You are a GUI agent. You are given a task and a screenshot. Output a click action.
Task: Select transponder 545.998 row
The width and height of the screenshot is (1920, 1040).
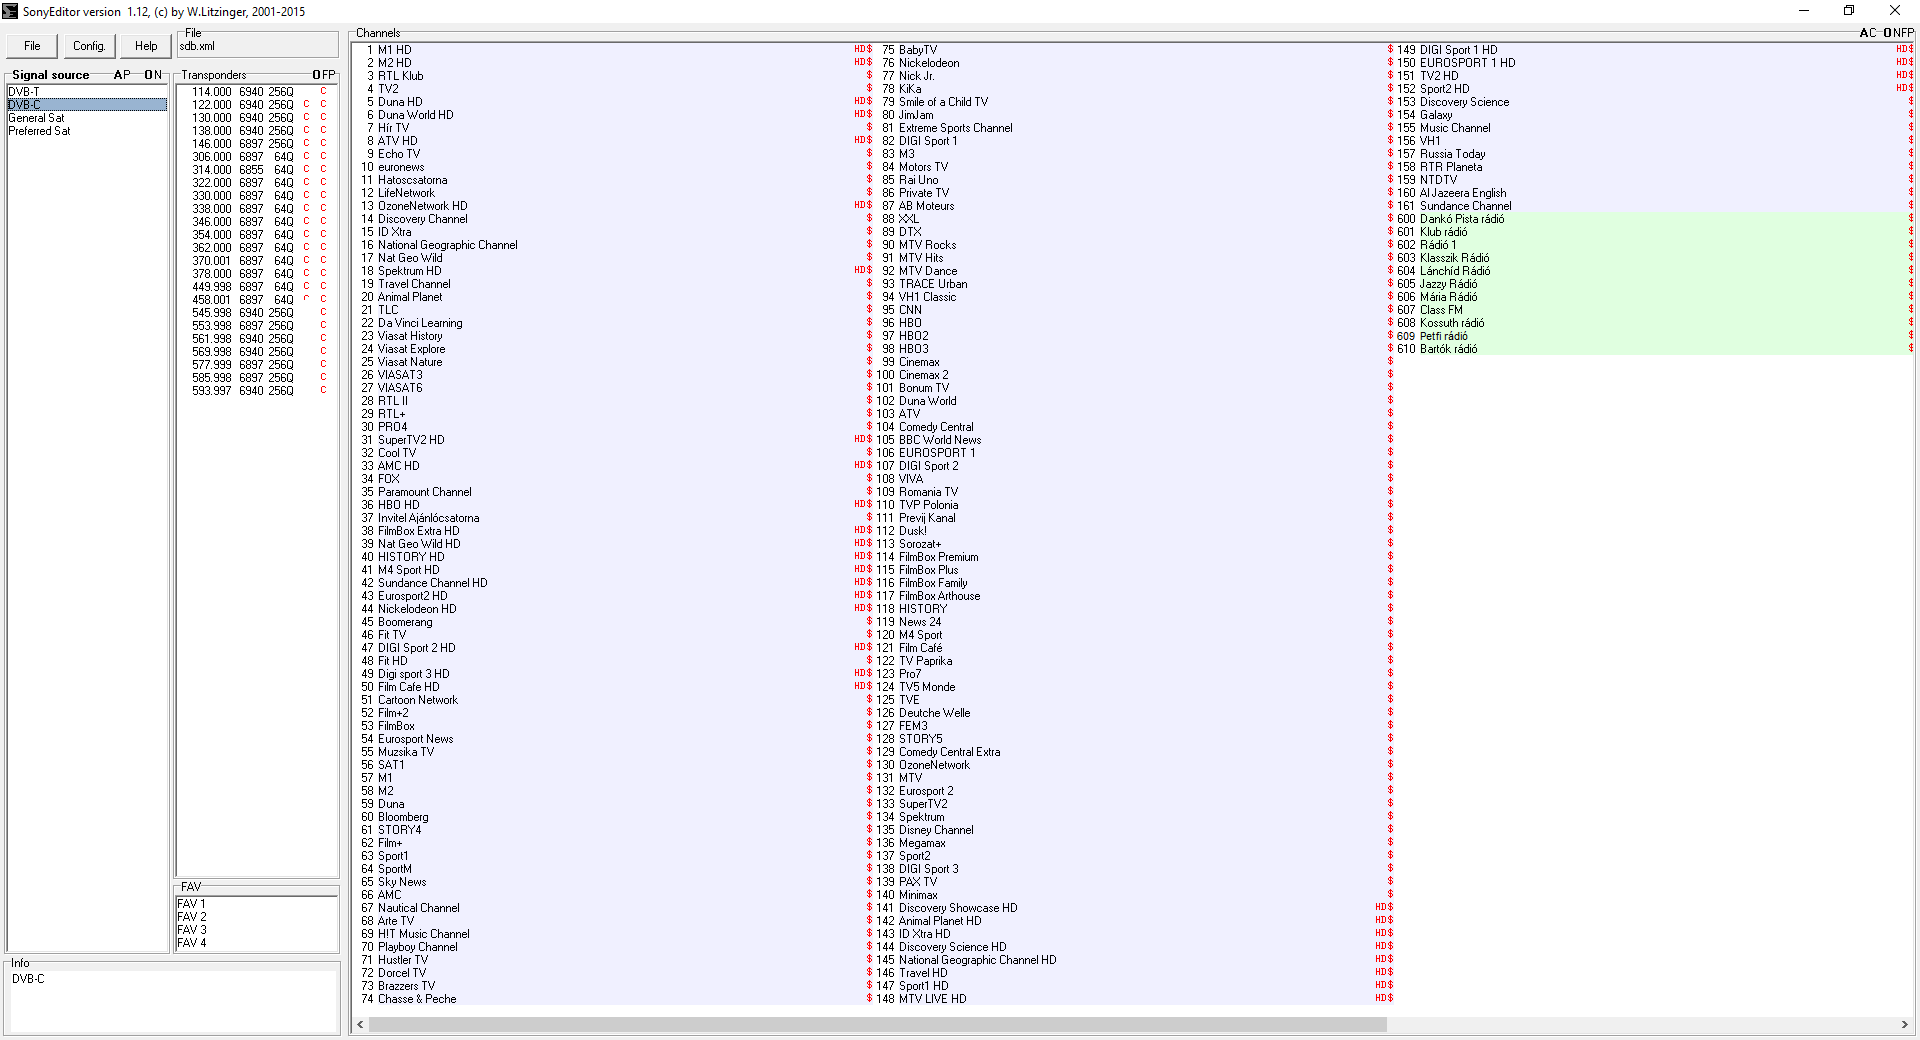pyautogui.click(x=257, y=313)
